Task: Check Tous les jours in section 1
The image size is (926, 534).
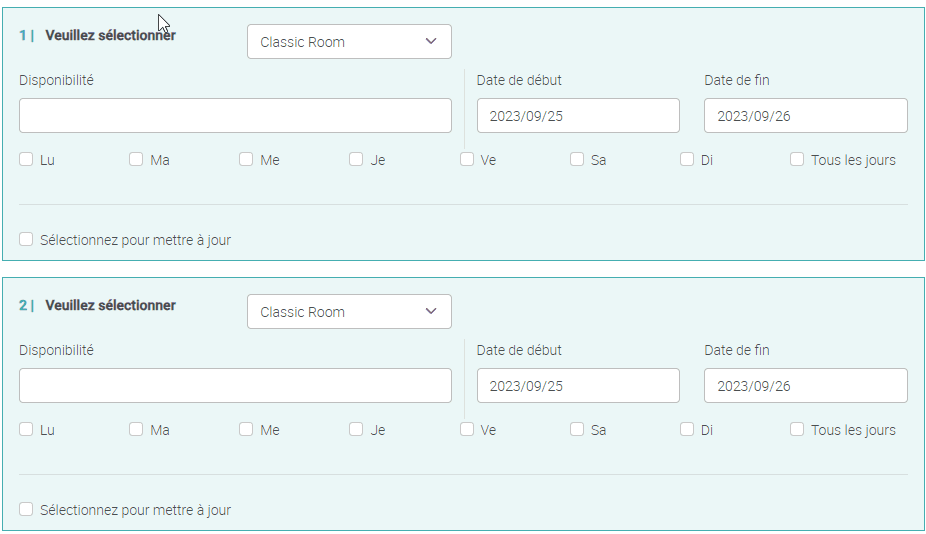Action: click(x=797, y=159)
